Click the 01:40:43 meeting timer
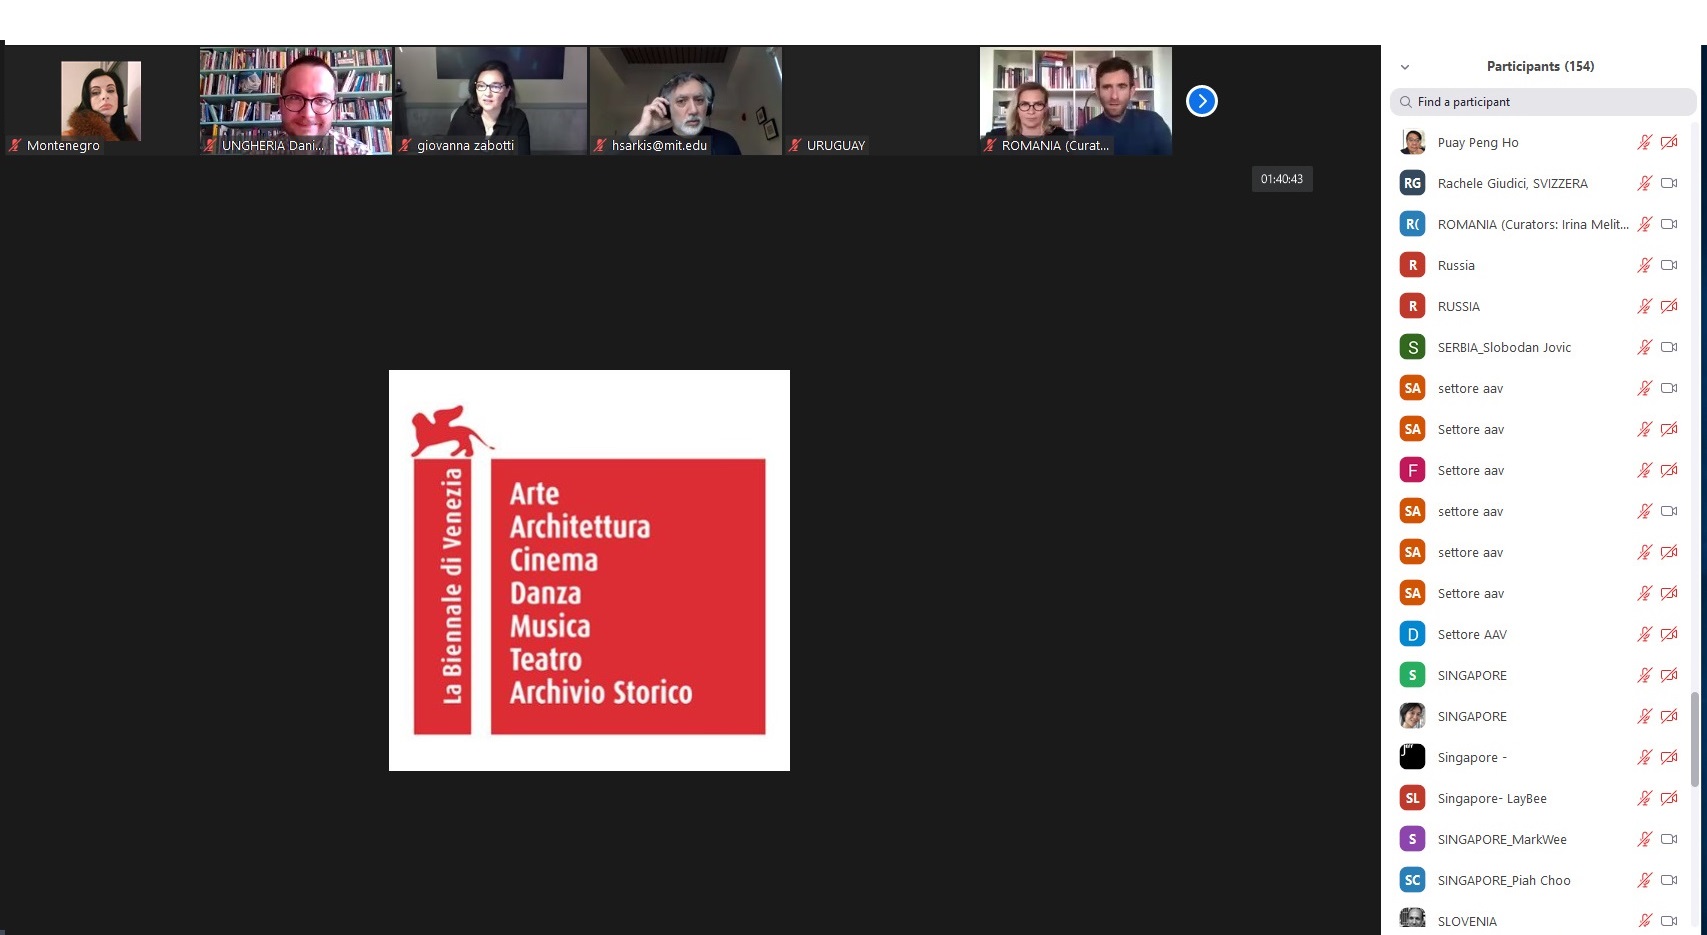The width and height of the screenshot is (1707, 935). (x=1282, y=179)
